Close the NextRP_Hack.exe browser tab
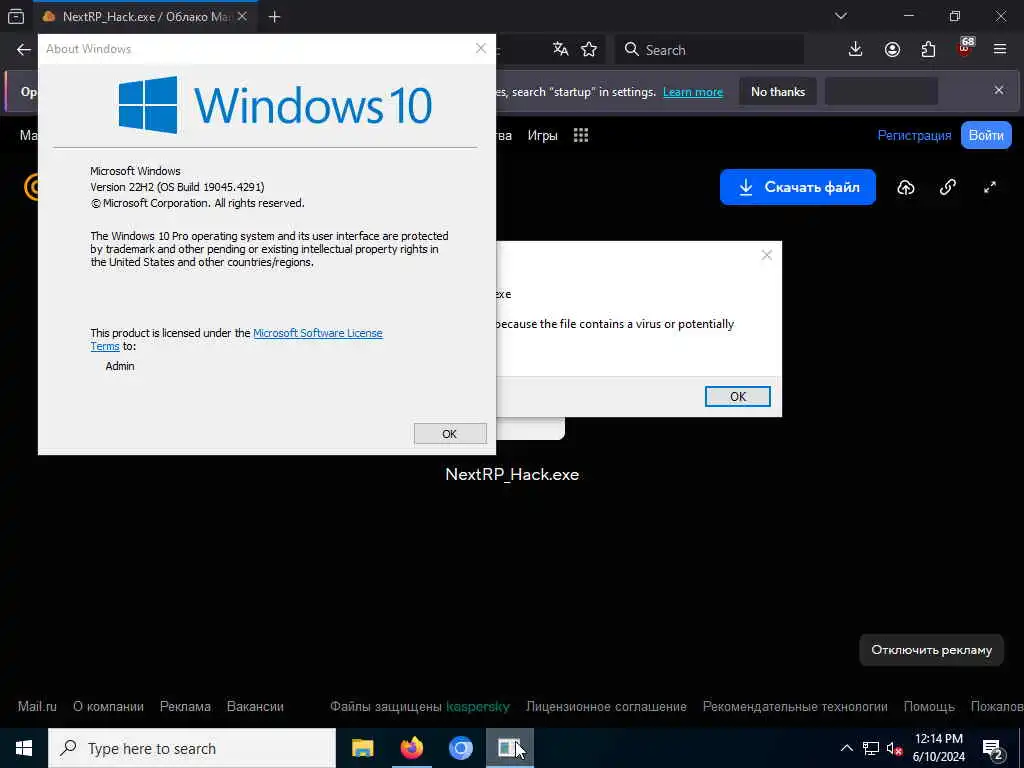The height and width of the screenshot is (768, 1024). pos(242,16)
